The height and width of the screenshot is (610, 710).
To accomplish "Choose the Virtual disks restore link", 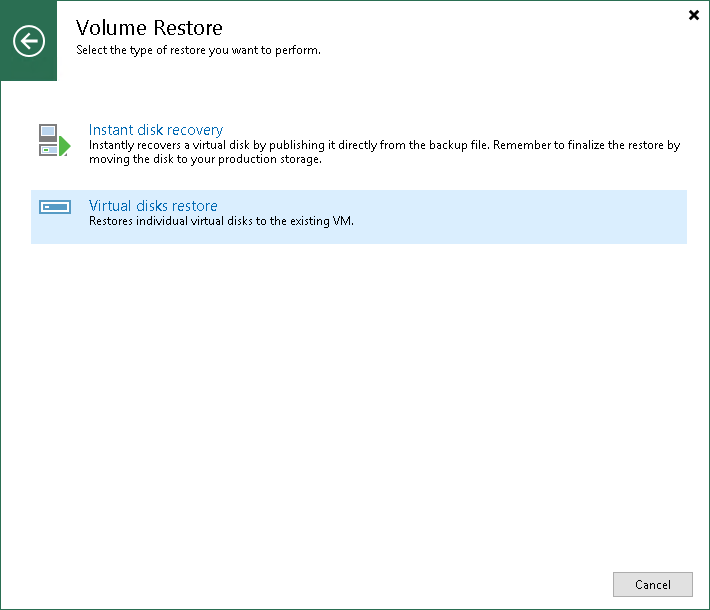I will coord(153,206).
